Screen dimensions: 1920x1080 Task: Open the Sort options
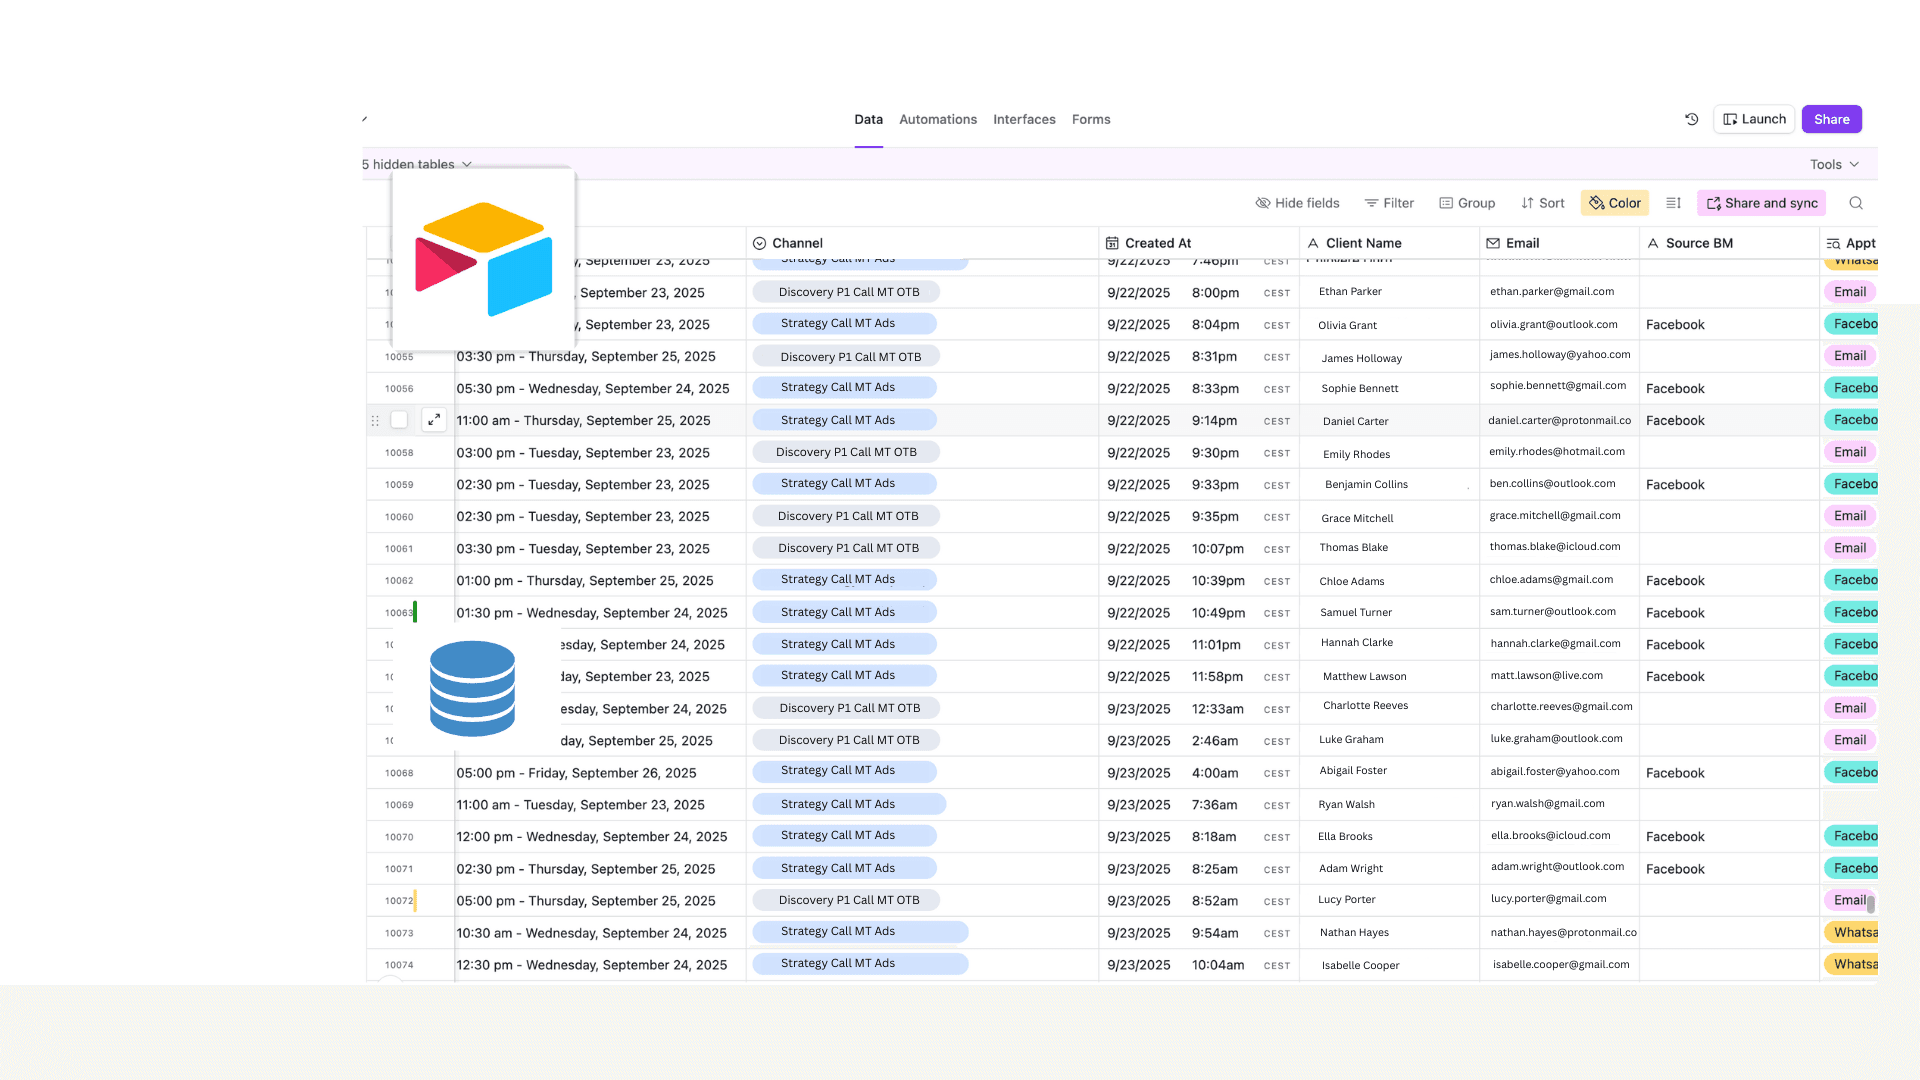pos(1543,203)
